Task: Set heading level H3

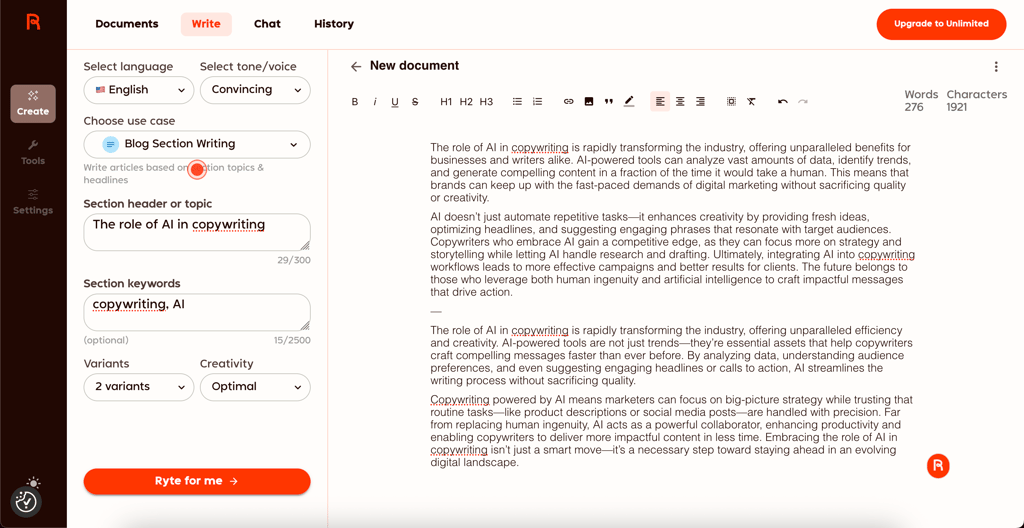Action: 486,101
